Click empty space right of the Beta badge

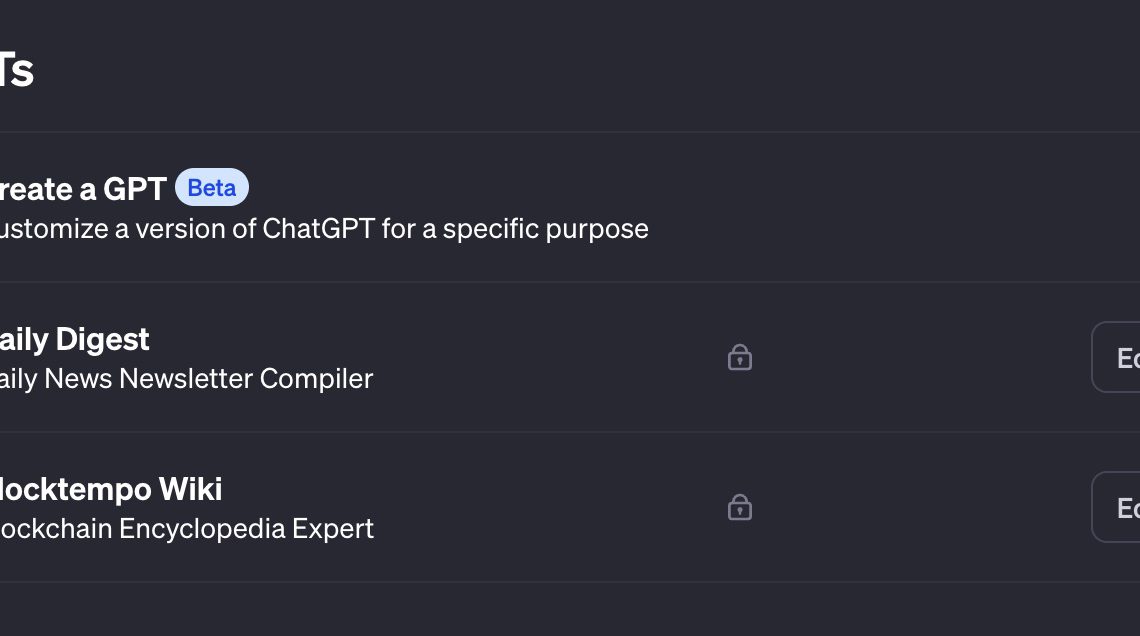click(600, 188)
